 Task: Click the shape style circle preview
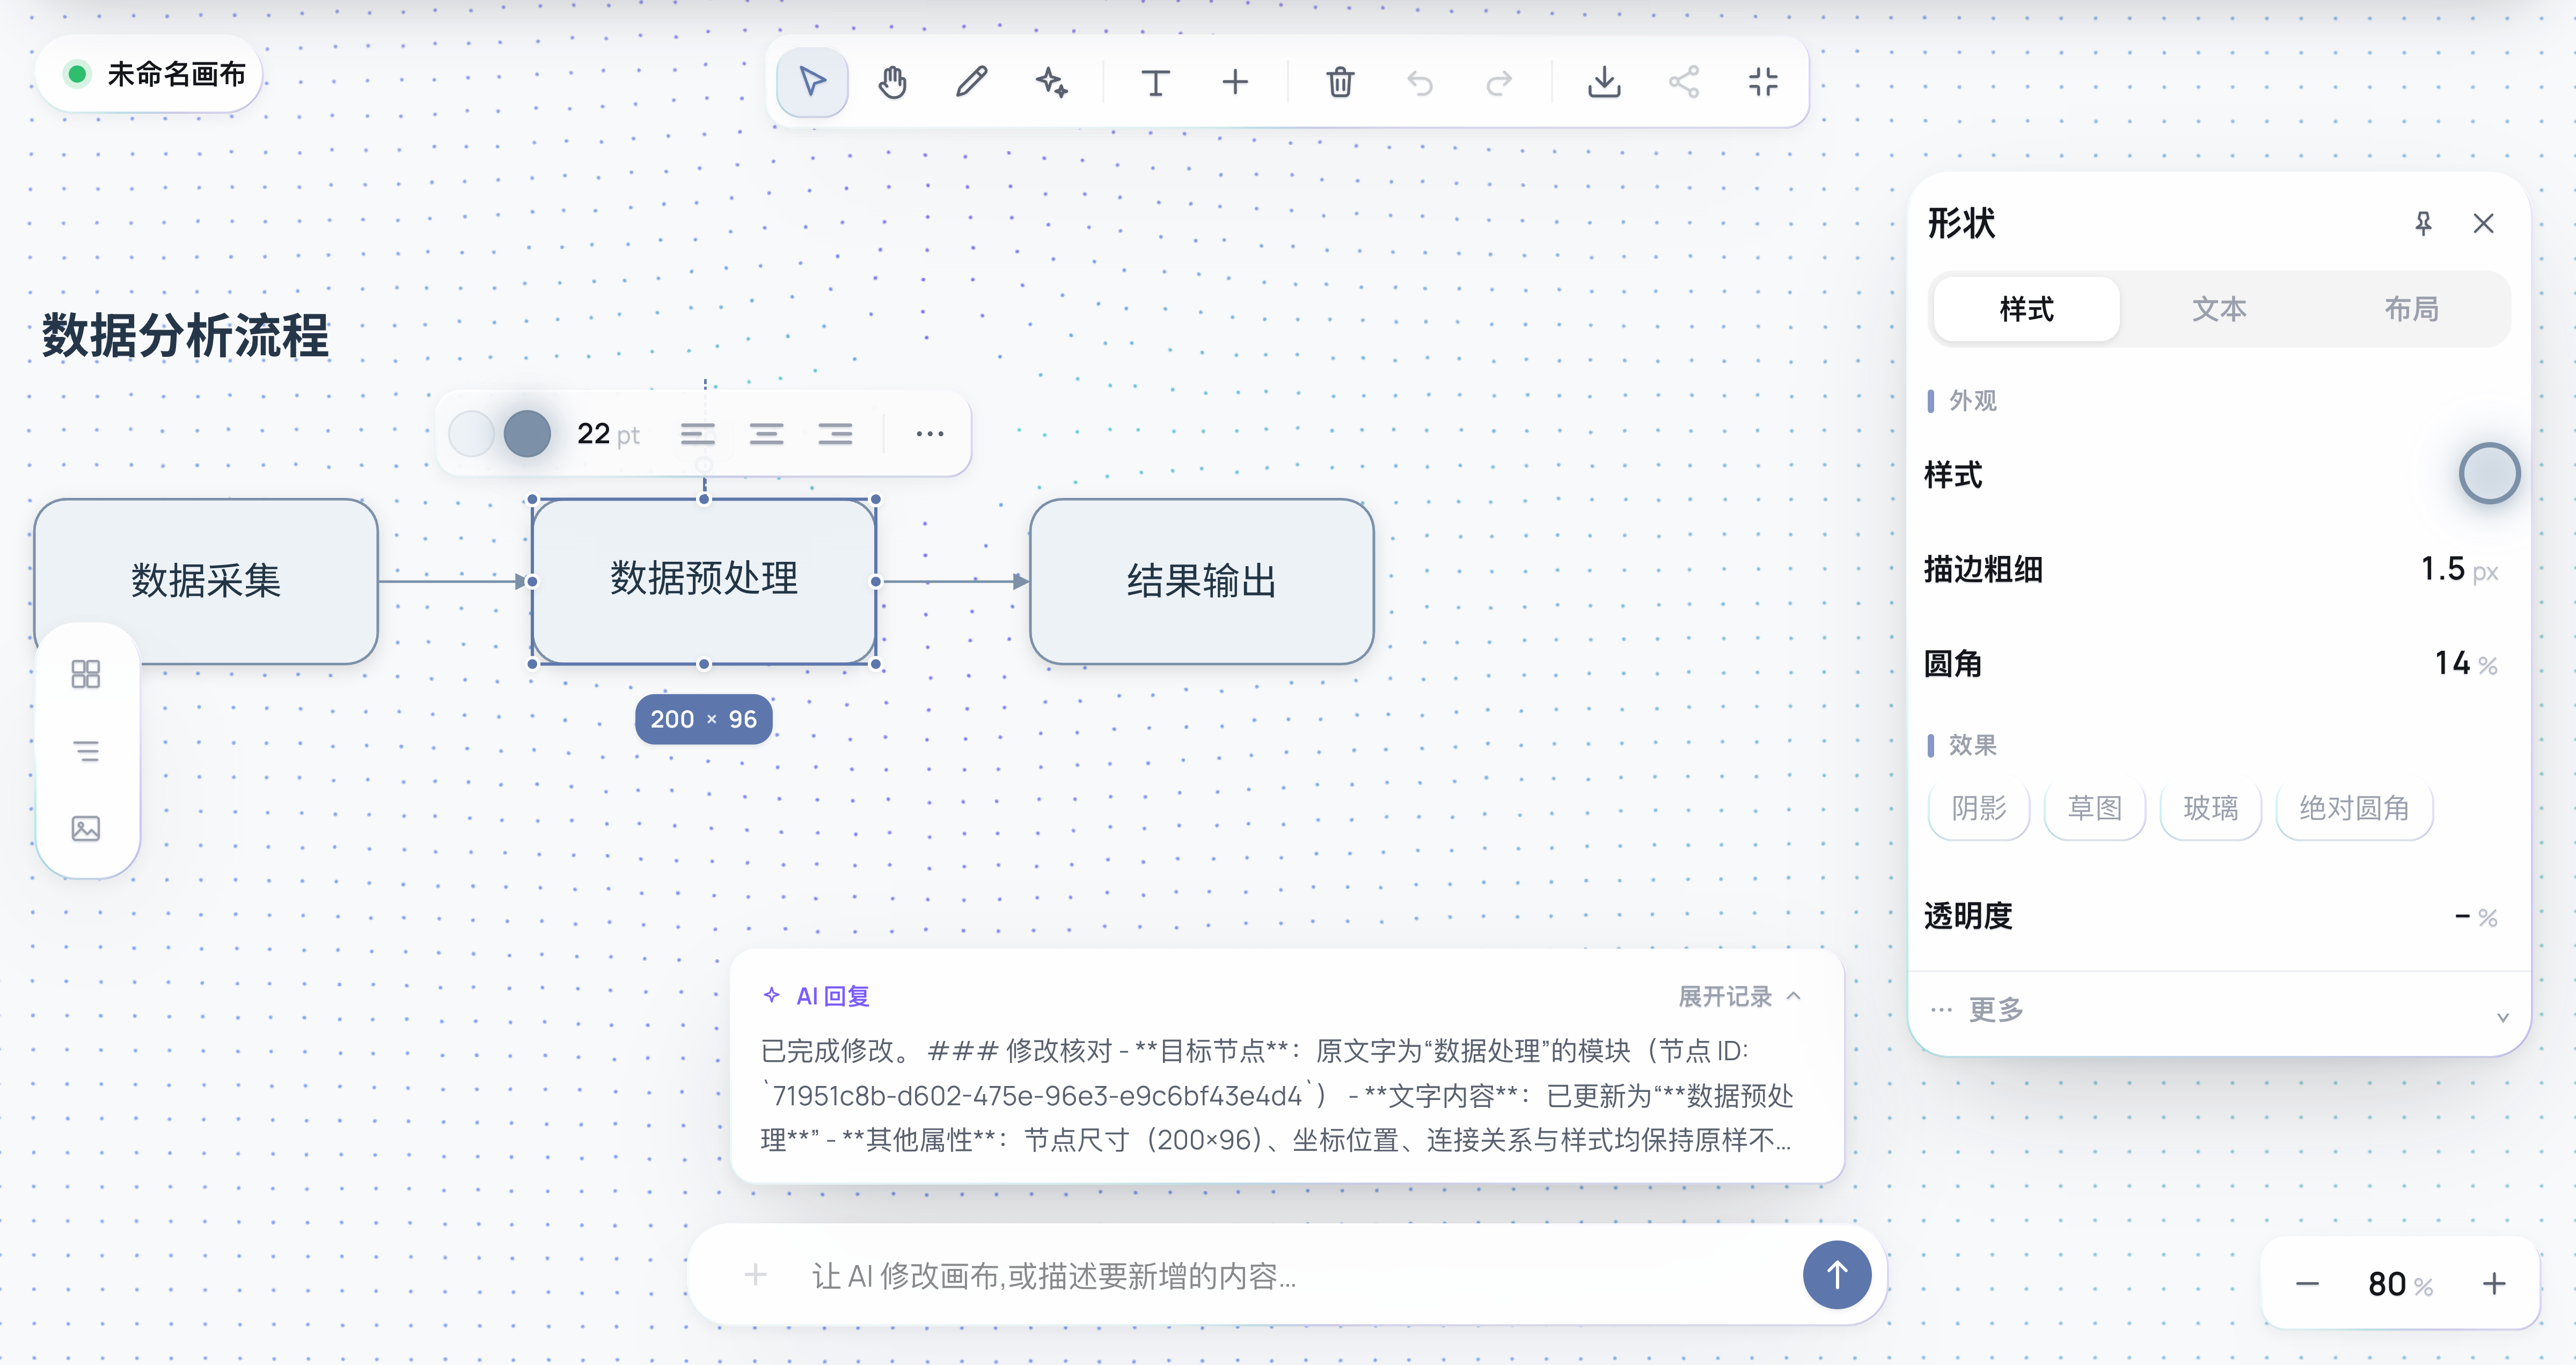click(x=2489, y=474)
